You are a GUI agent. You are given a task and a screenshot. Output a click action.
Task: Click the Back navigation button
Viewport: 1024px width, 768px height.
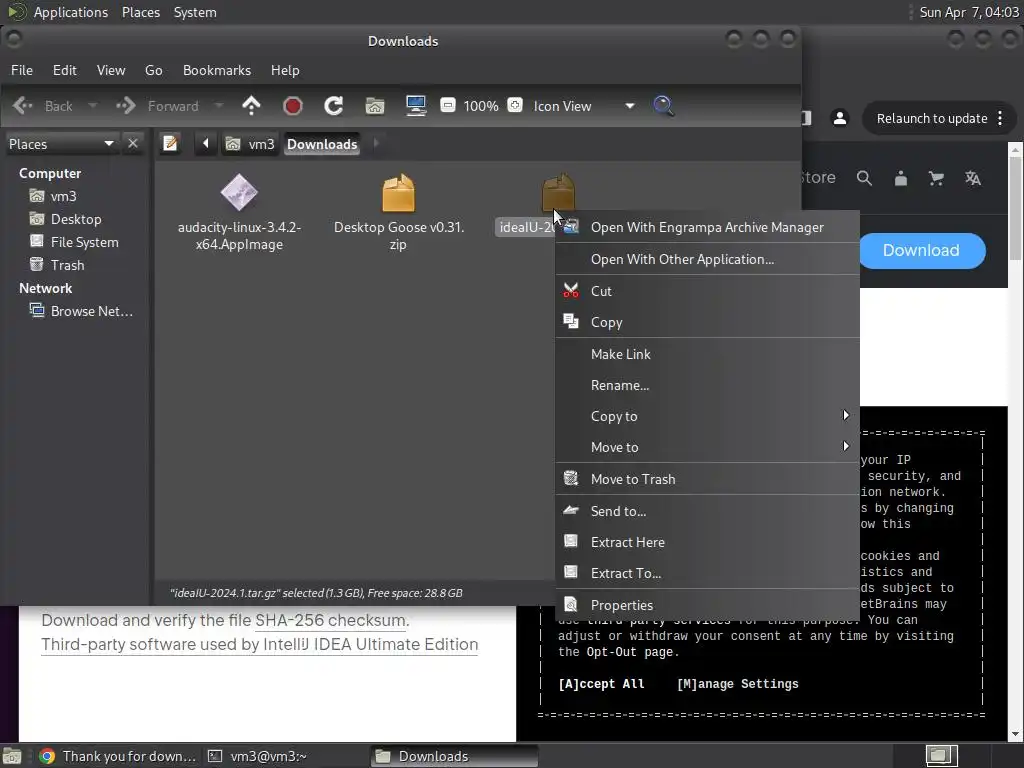coord(43,106)
